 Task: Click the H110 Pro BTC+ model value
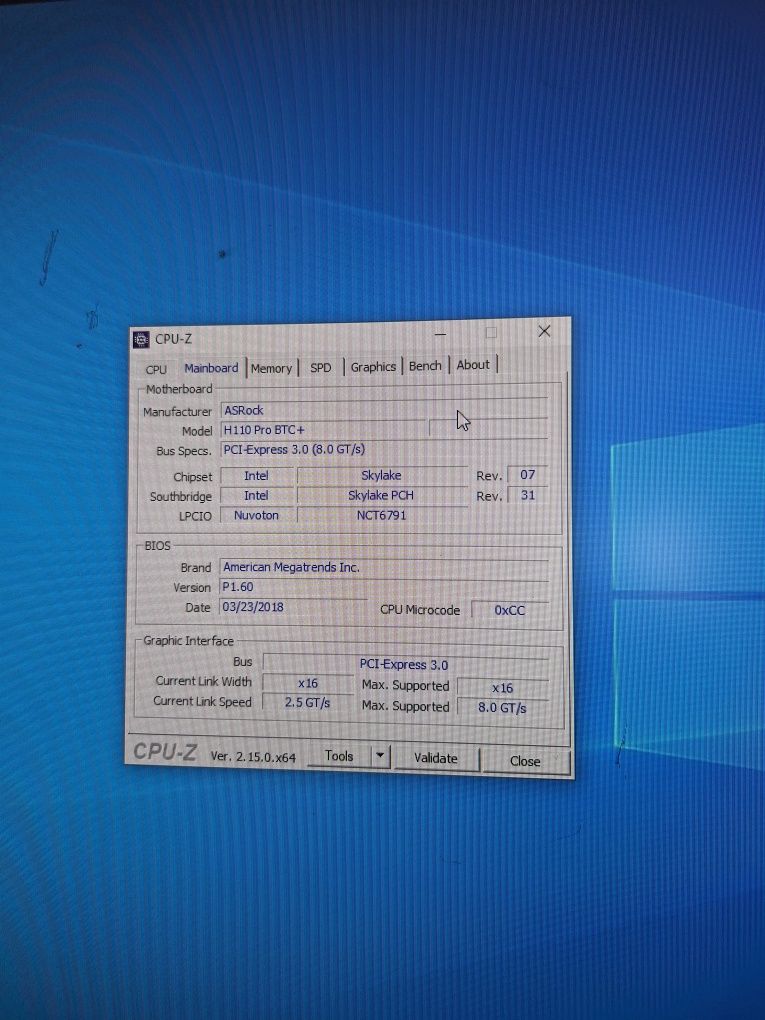323,430
